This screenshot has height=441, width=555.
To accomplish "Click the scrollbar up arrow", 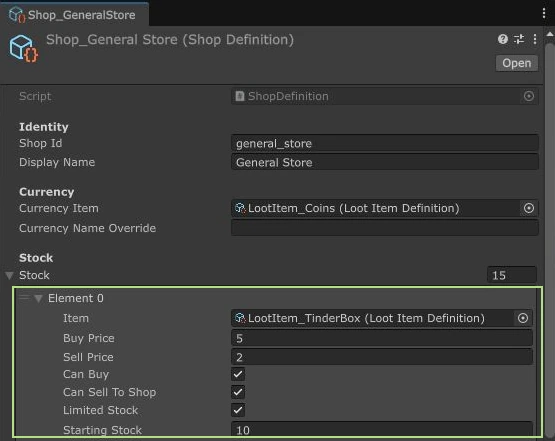I will coord(550,35).
